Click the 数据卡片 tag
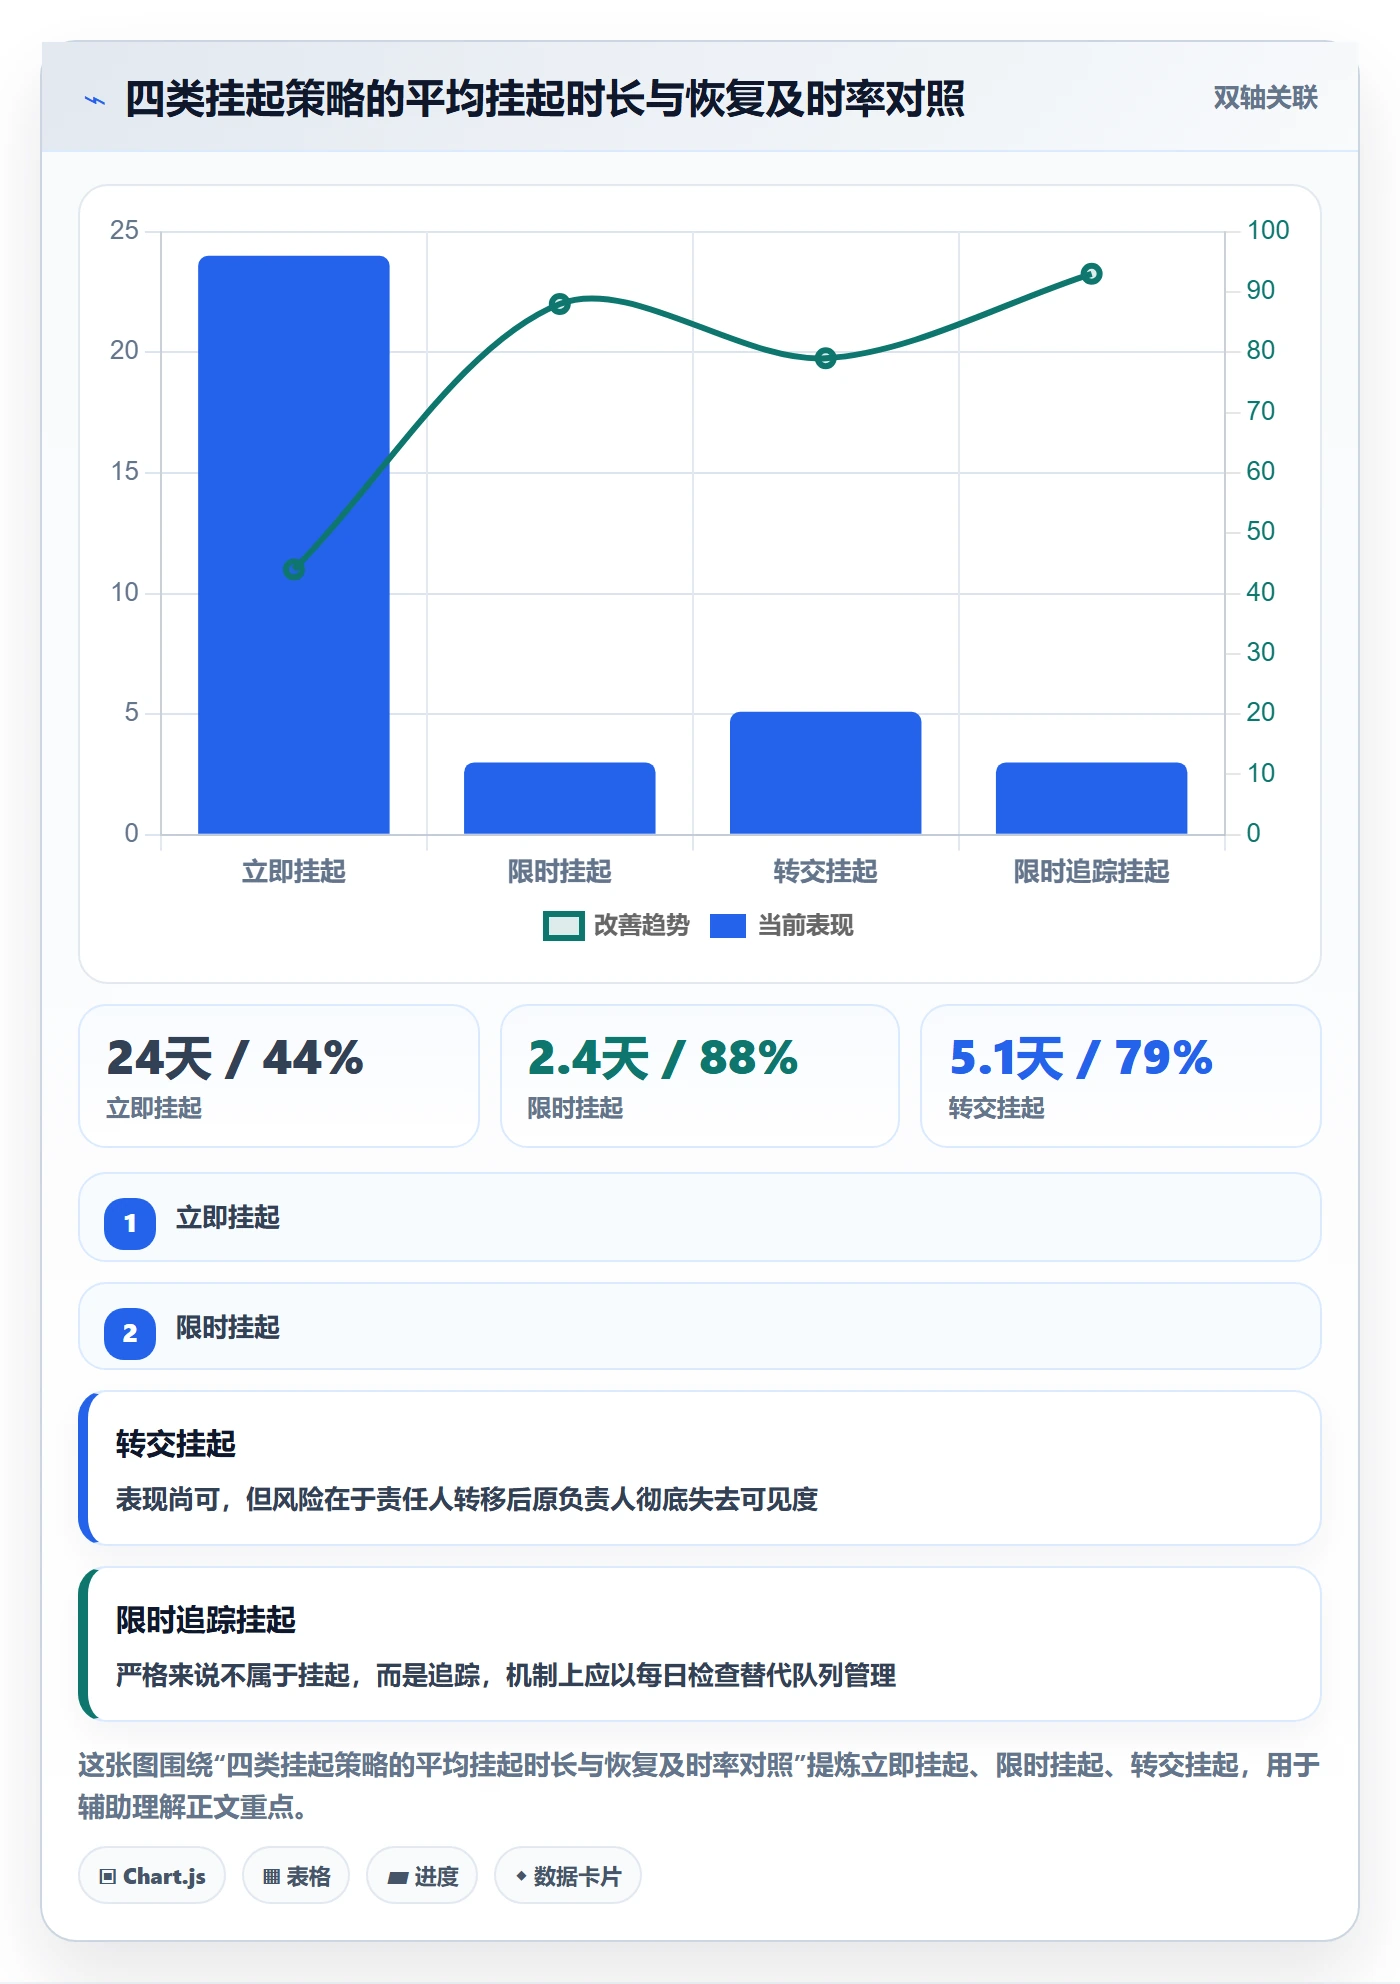This screenshot has height=1984, width=1400. pyautogui.click(x=568, y=1876)
